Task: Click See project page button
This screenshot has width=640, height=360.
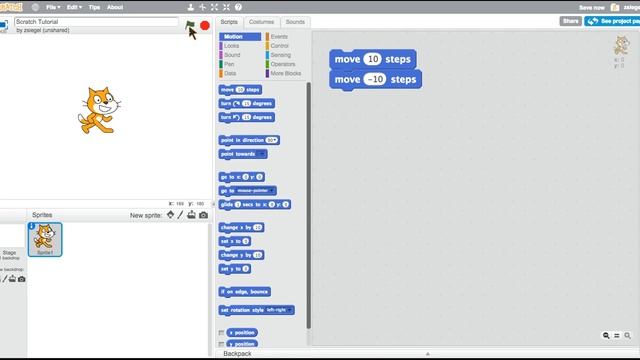Action: coord(612,21)
